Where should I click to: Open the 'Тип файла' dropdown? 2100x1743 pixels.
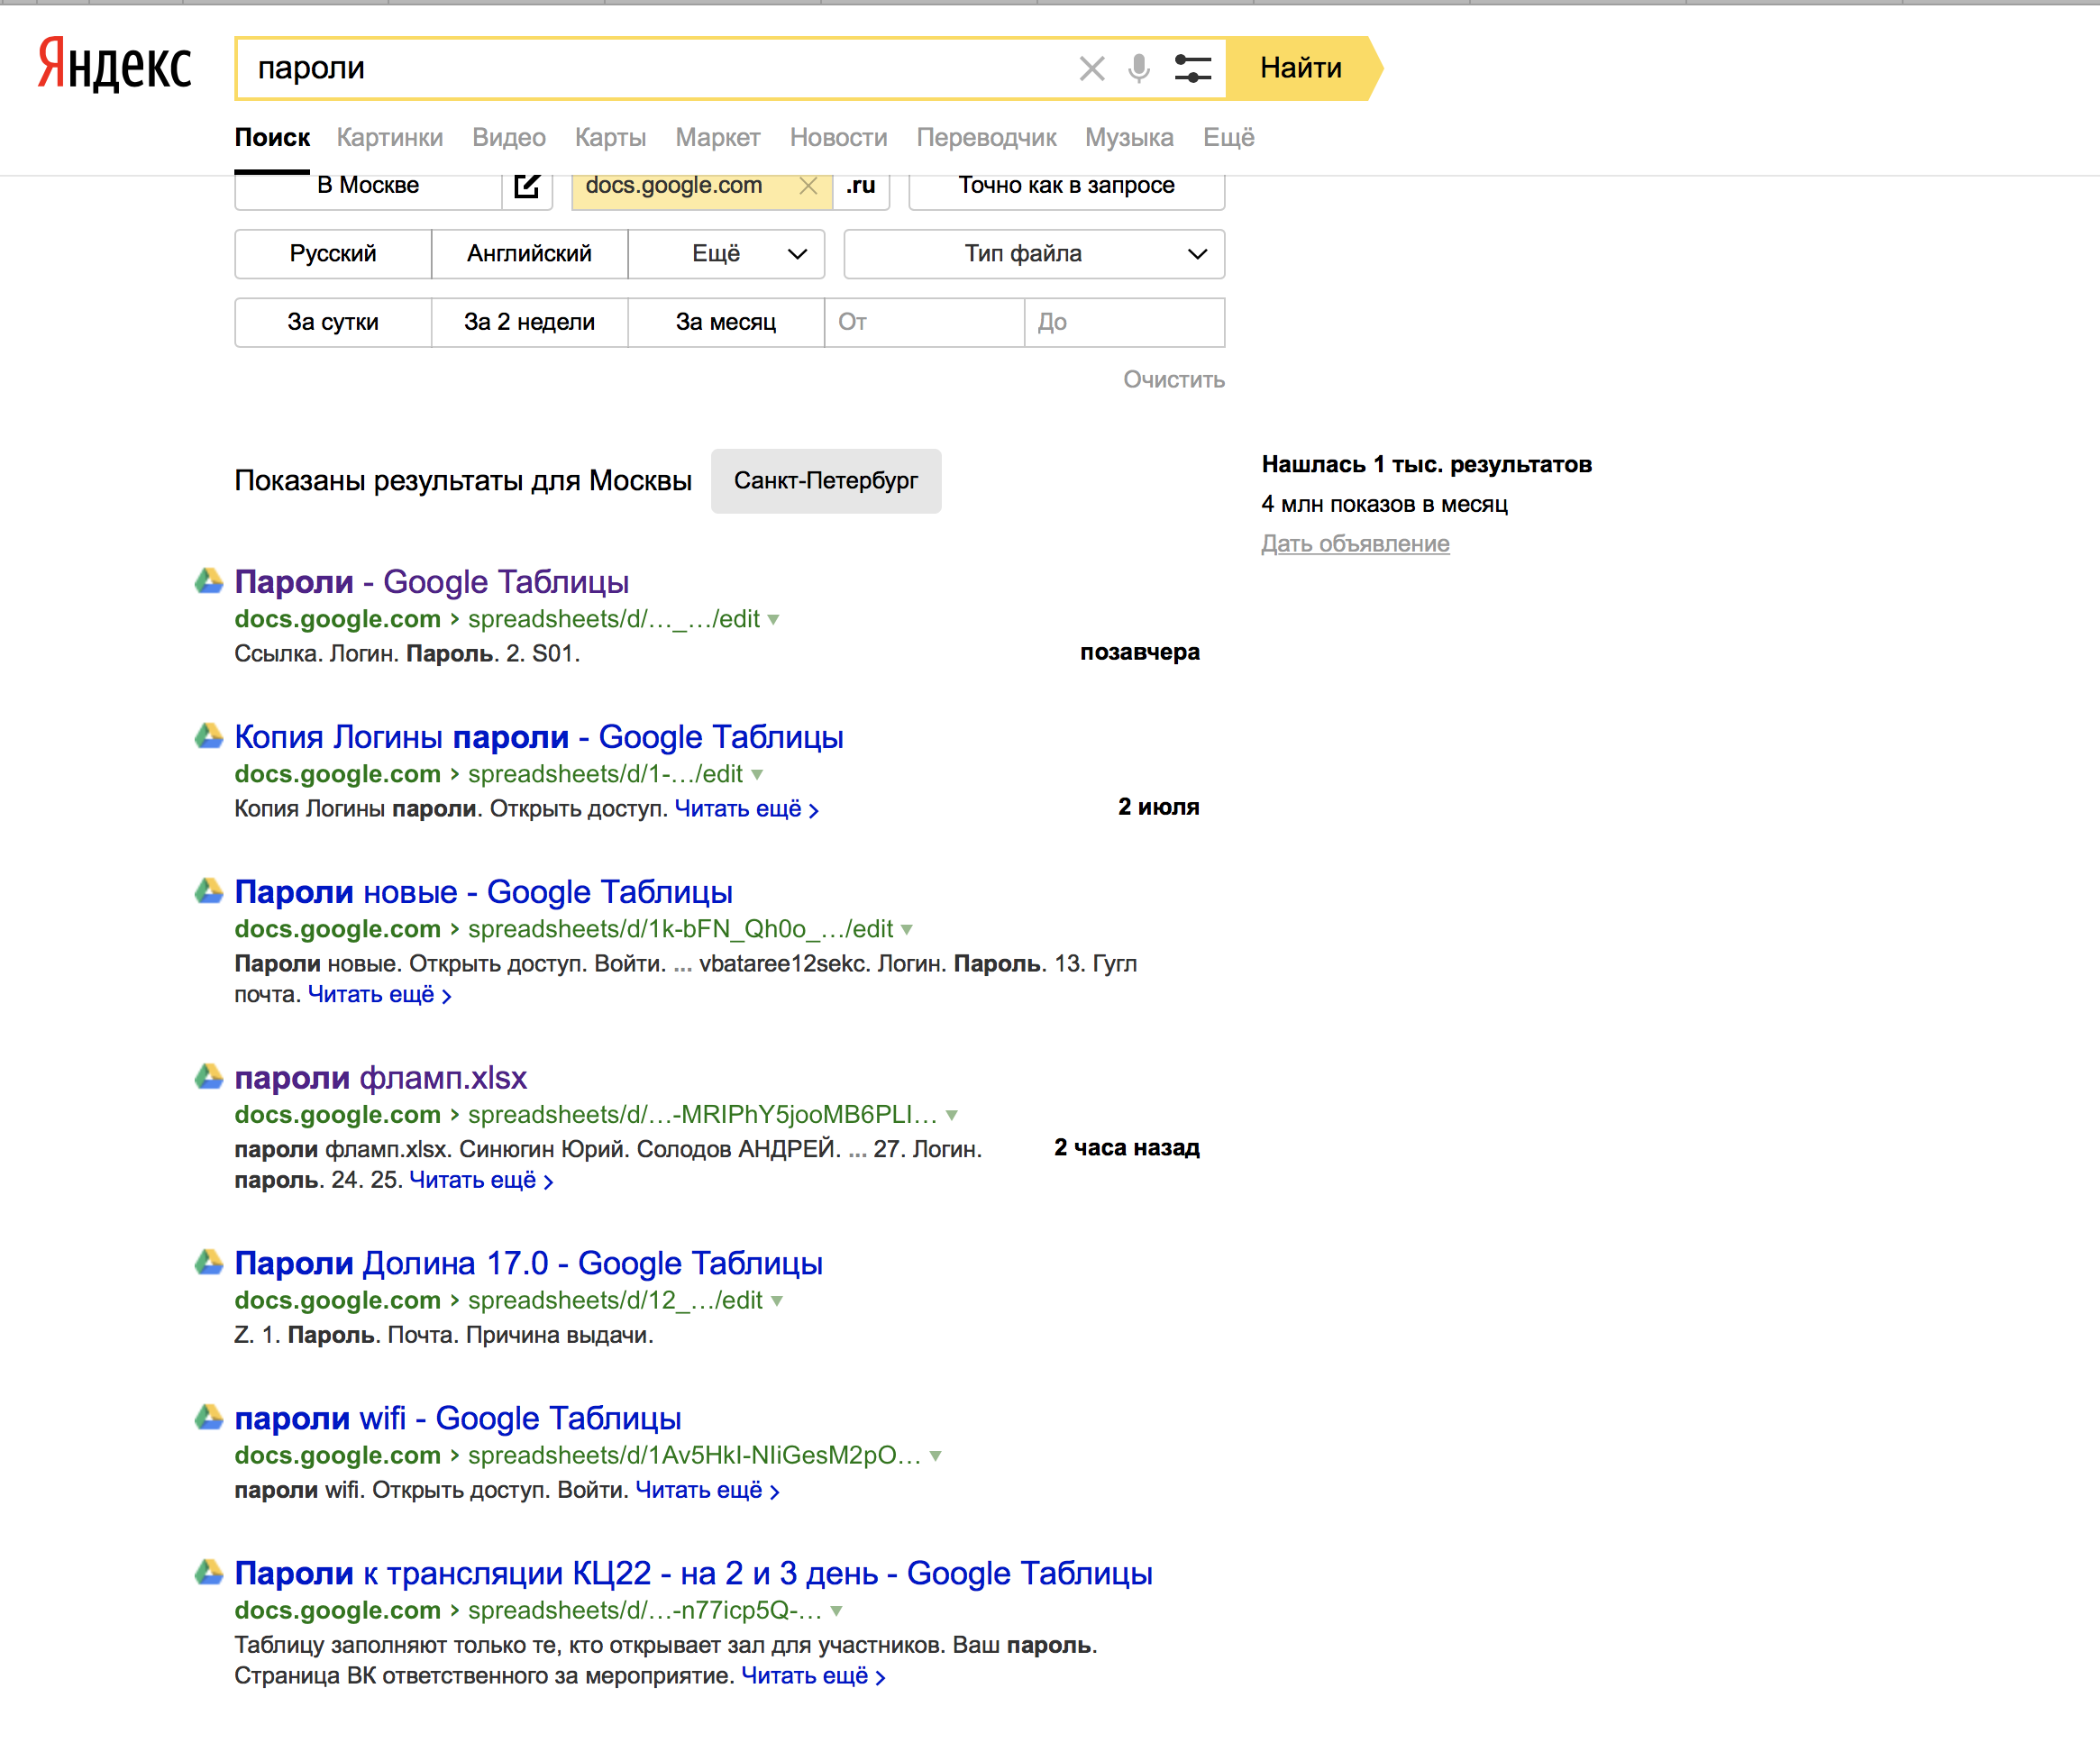coord(1034,254)
